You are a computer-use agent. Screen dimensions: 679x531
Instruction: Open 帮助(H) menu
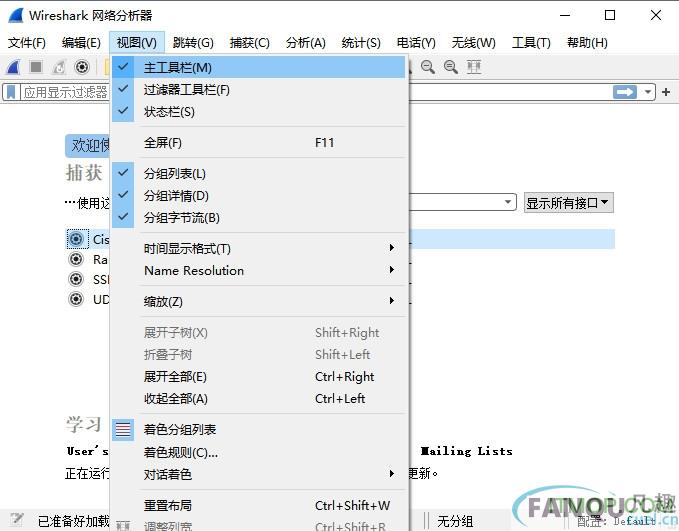(x=588, y=42)
